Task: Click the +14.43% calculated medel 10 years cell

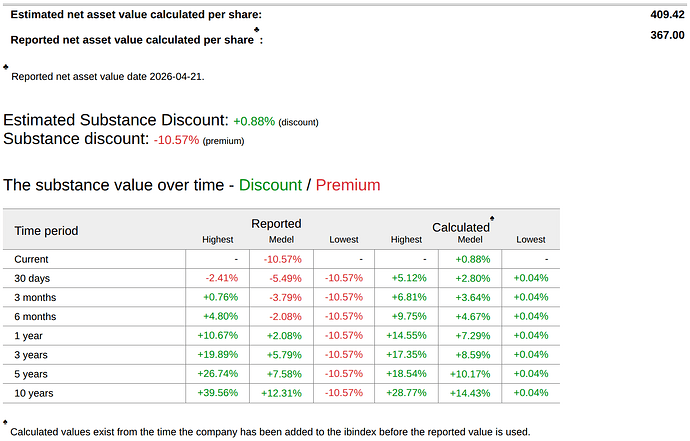Action: (470, 393)
